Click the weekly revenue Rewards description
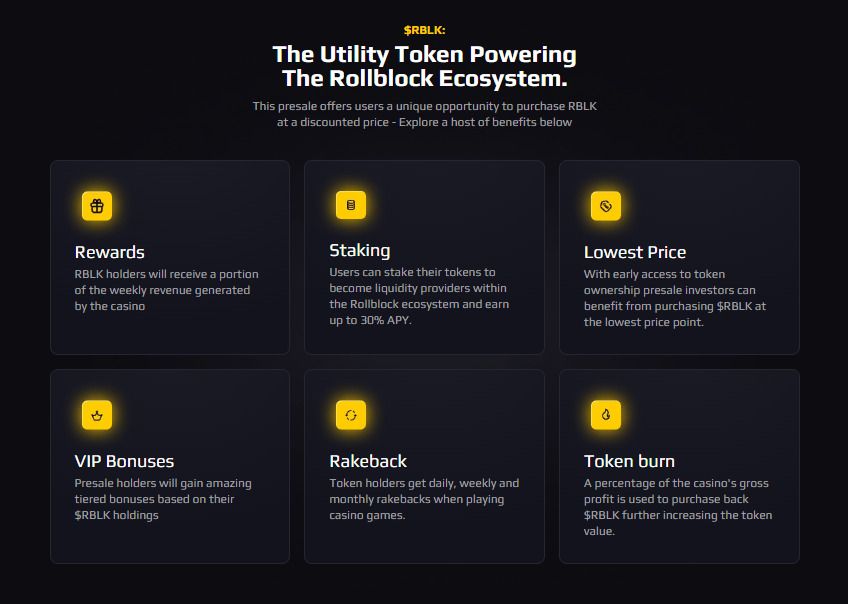The image size is (848, 604). click(167, 290)
